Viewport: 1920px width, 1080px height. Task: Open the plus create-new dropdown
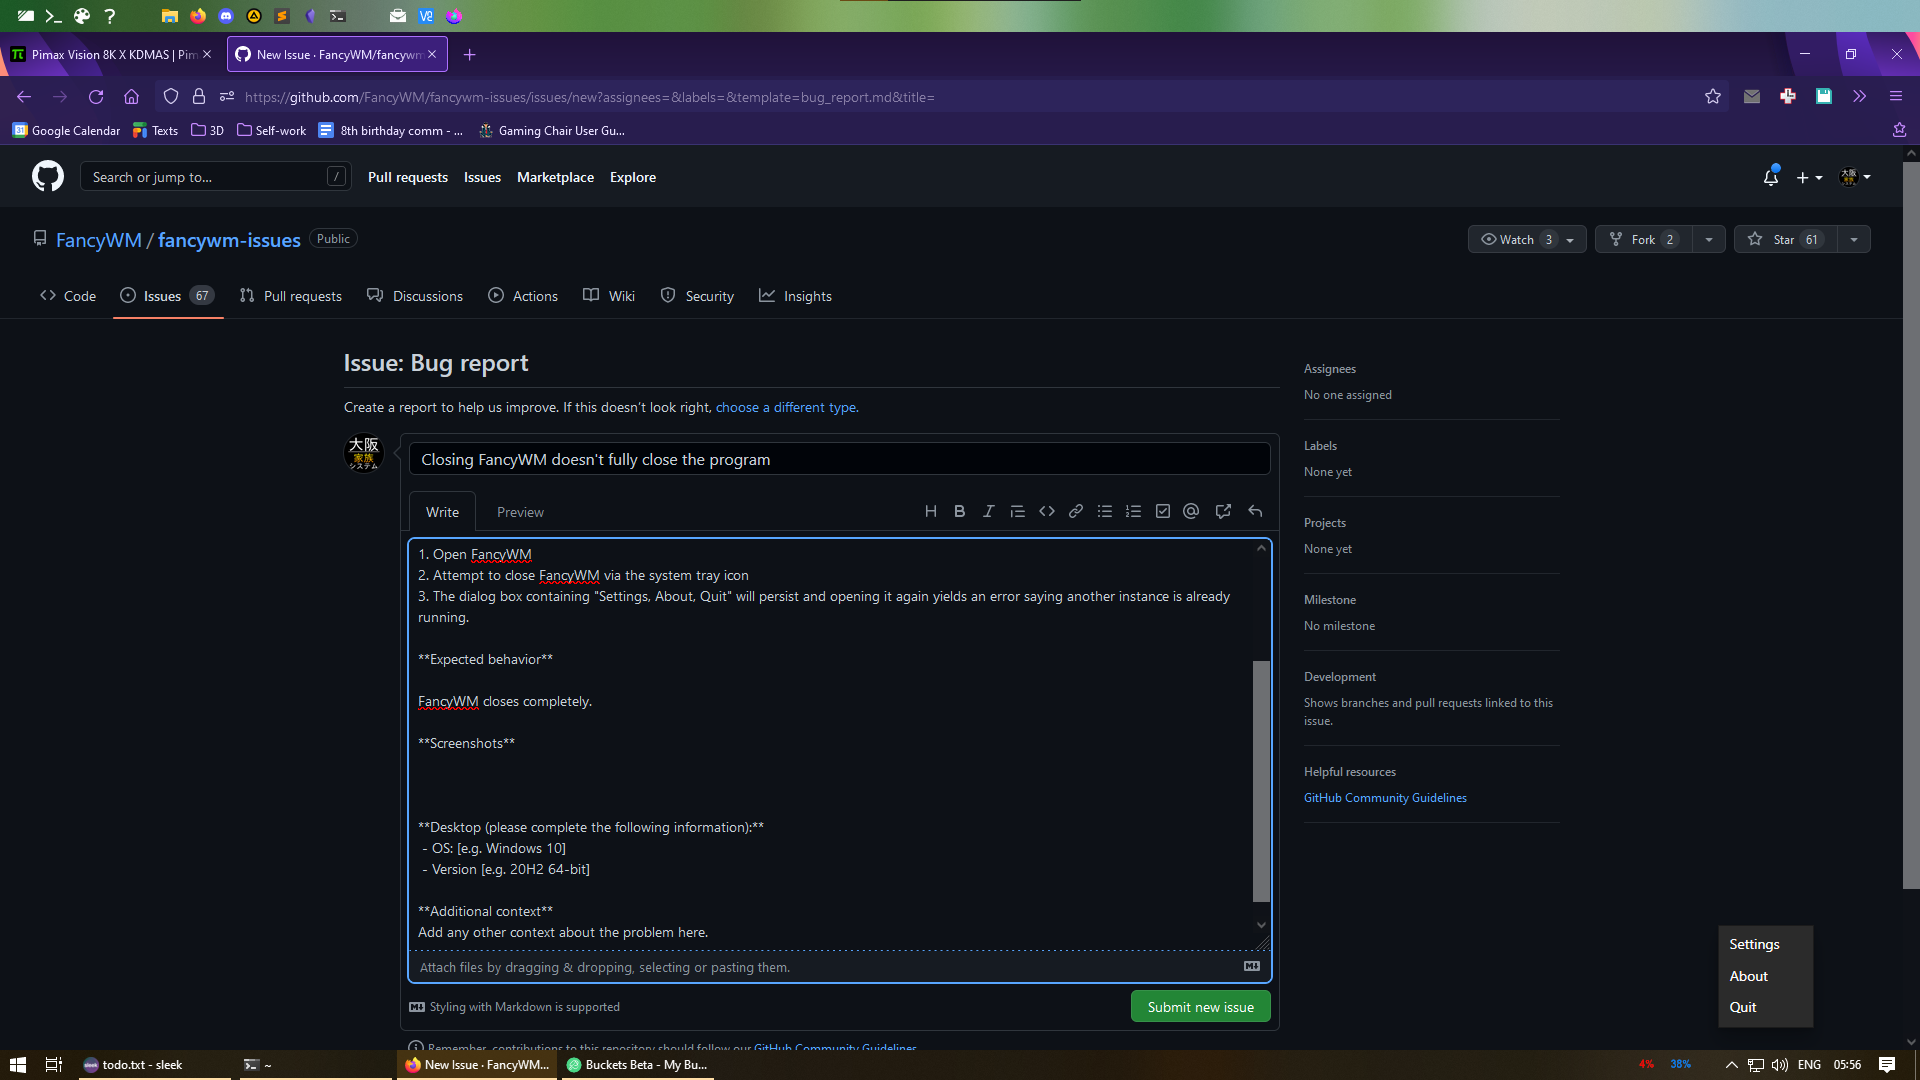tap(1808, 177)
